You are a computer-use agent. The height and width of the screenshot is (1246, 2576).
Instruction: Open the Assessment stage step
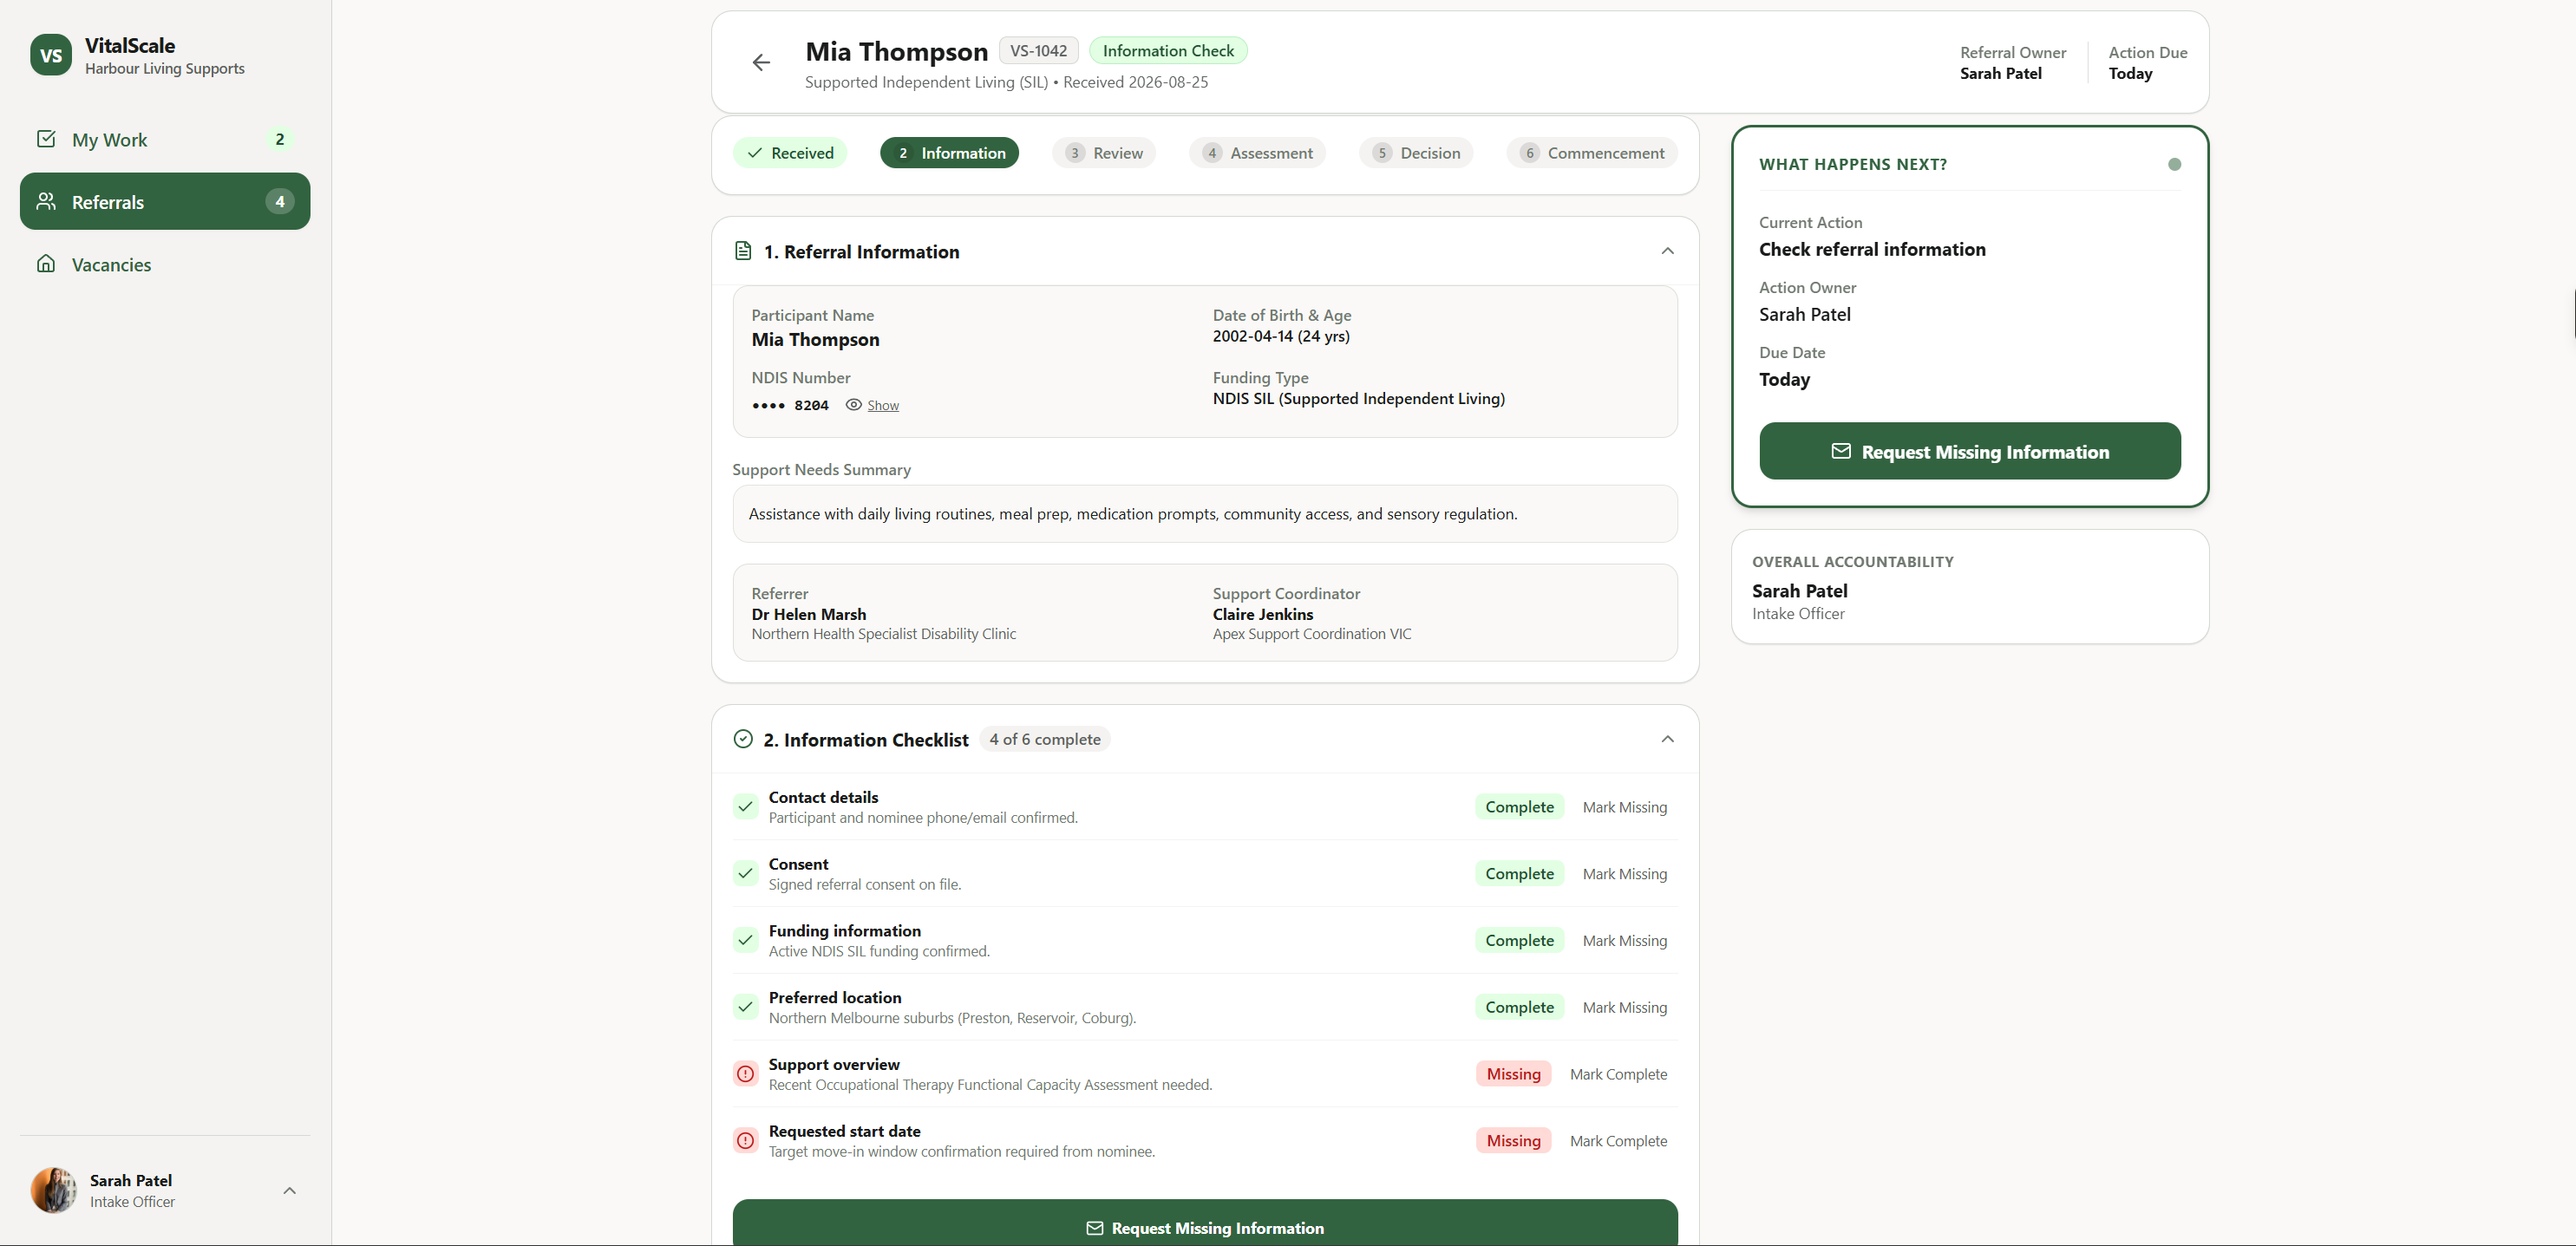[1257, 153]
